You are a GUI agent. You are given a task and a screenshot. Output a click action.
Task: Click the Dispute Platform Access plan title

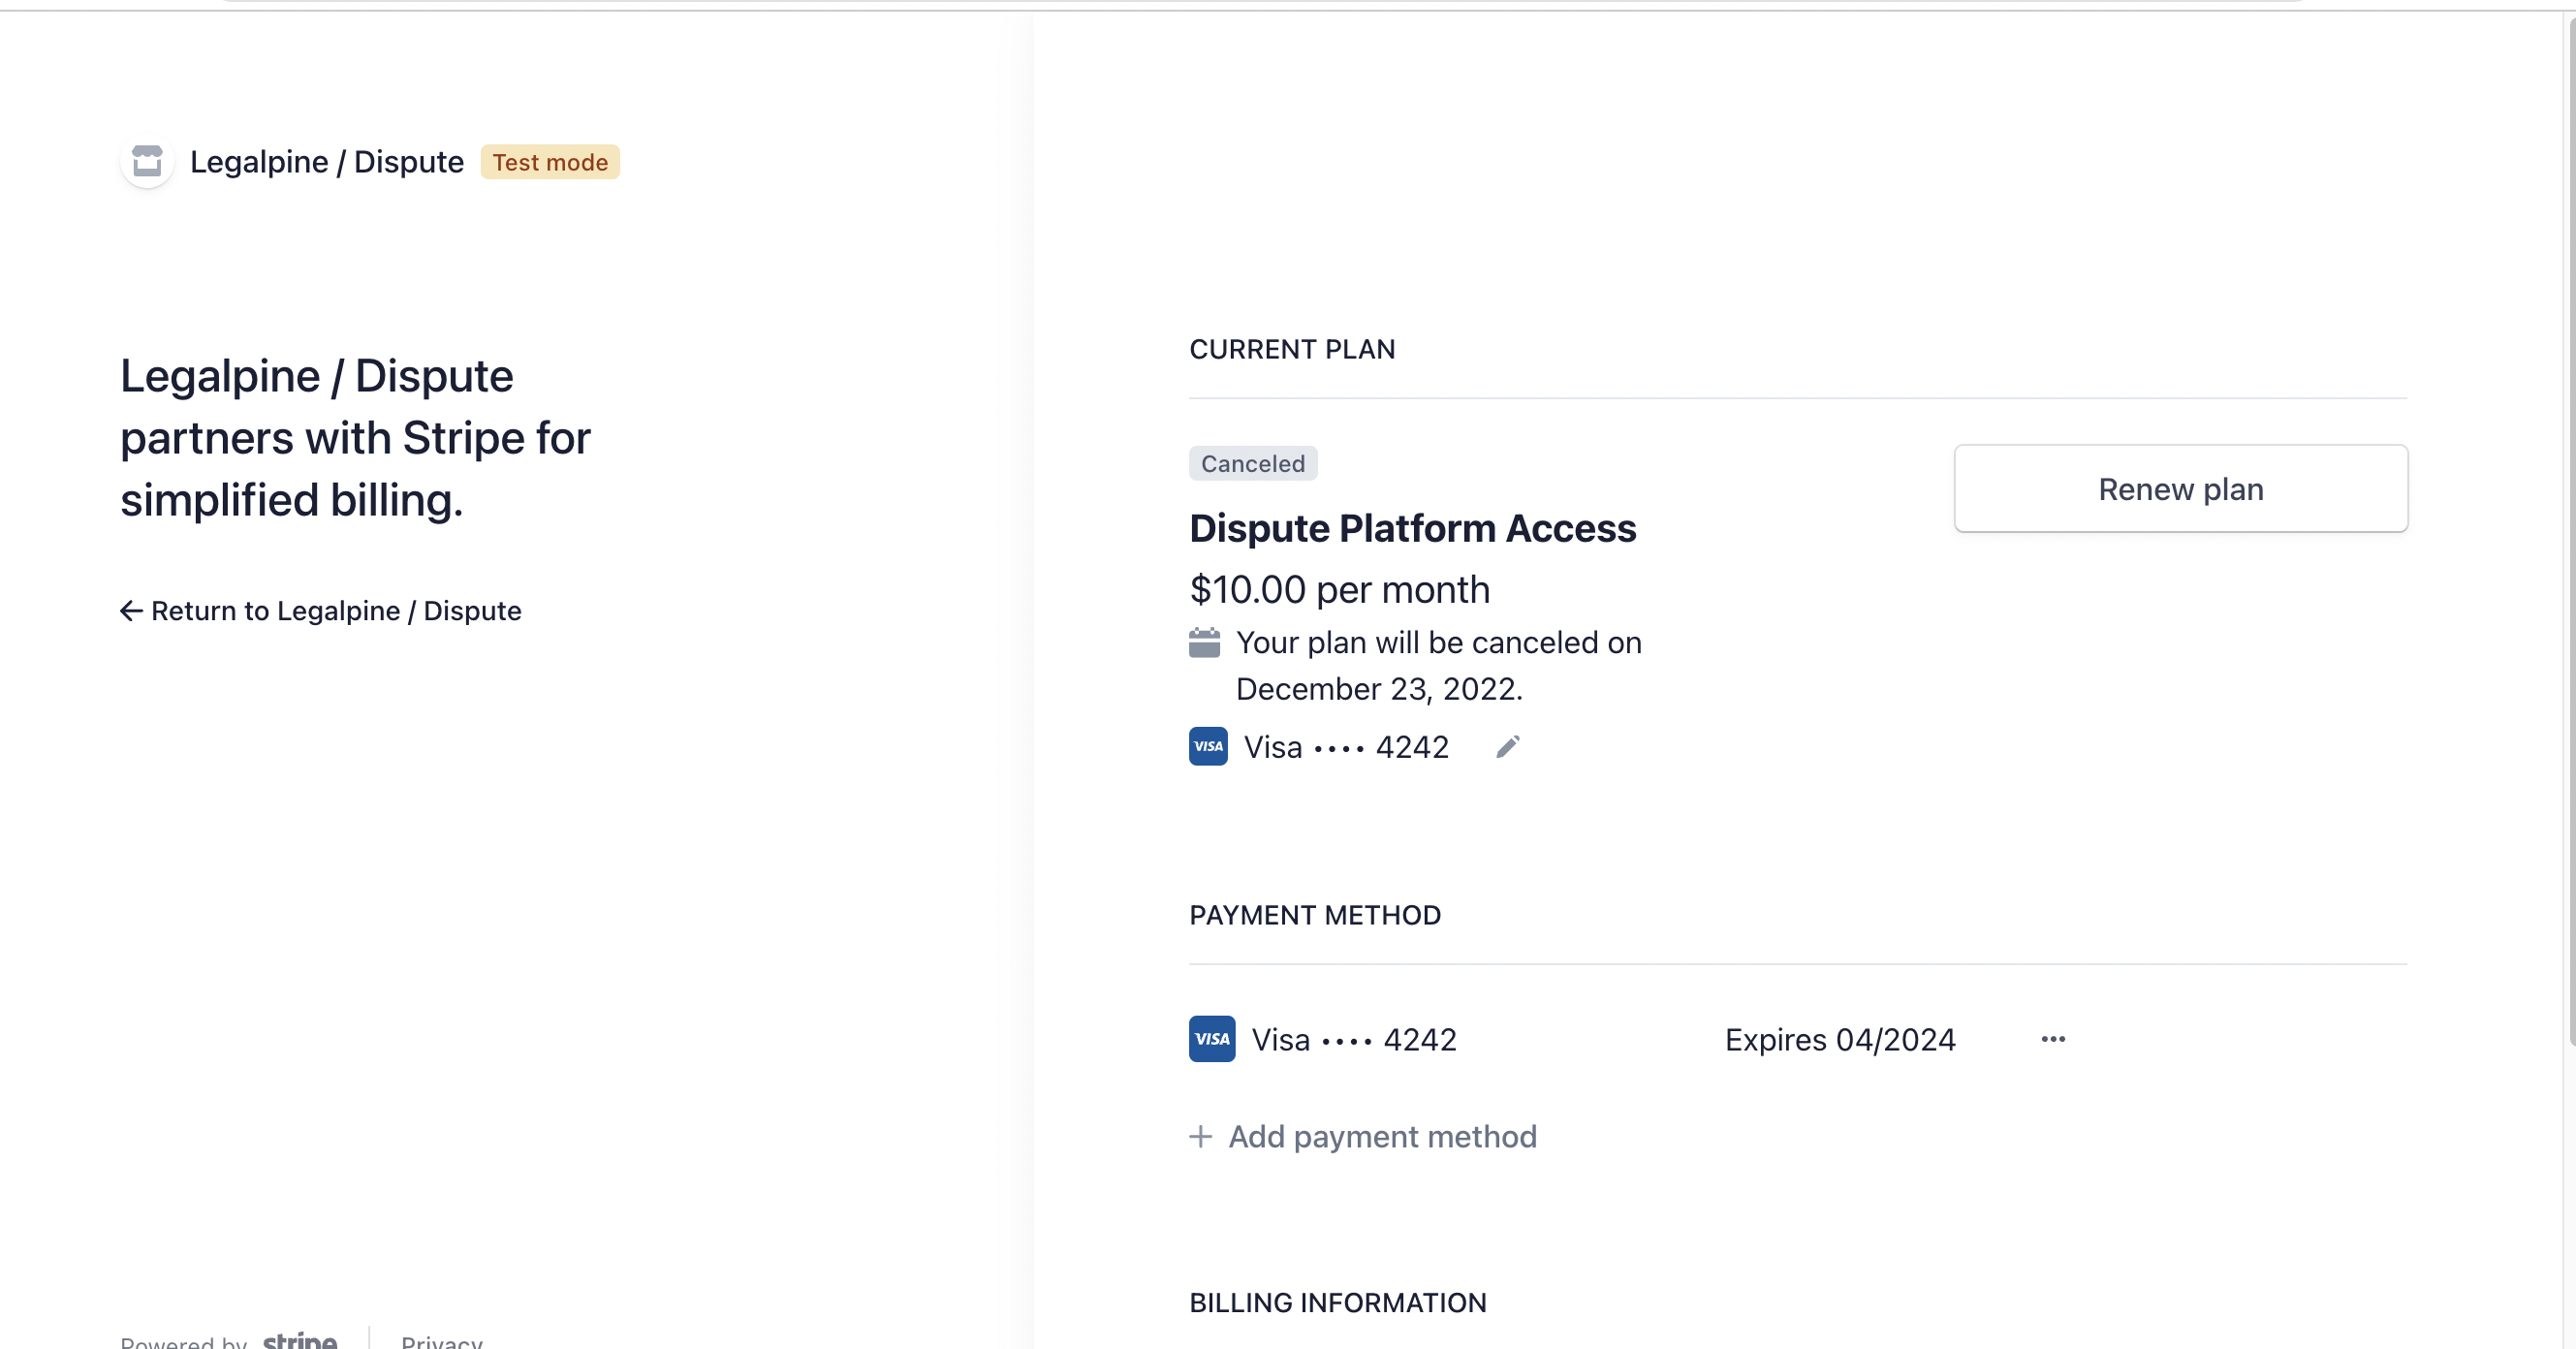(1412, 528)
